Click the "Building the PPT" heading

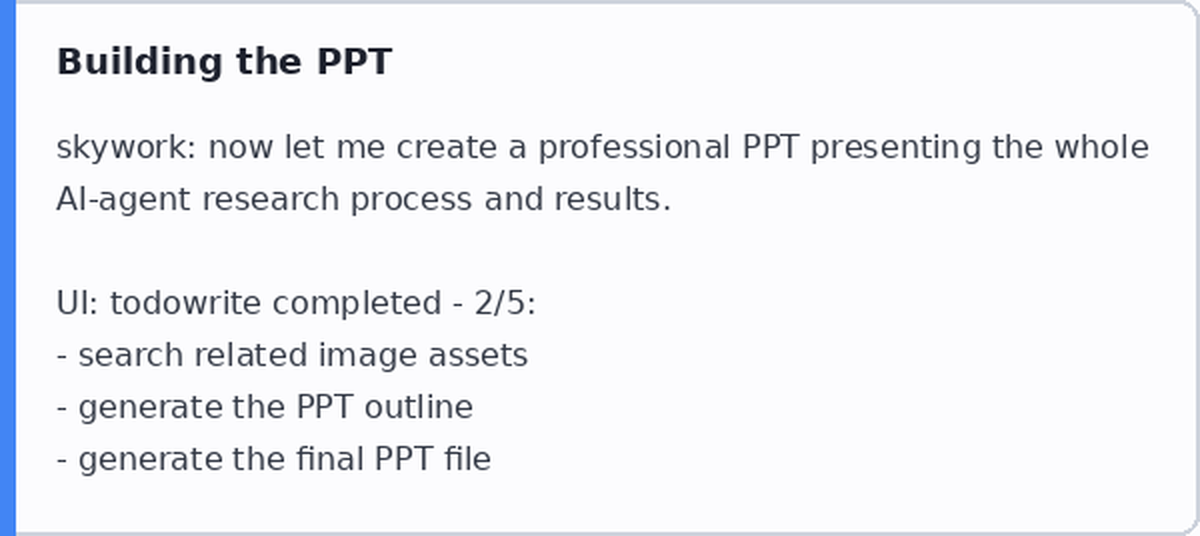[x=224, y=62]
